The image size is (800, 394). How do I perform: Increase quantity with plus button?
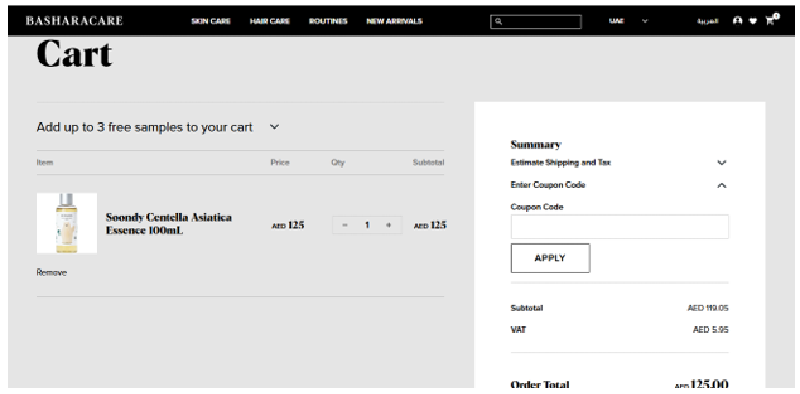pos(388,225)
